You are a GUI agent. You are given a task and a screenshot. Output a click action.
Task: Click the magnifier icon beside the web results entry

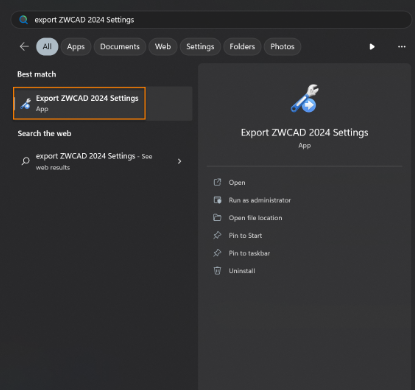tap(26, 161)
